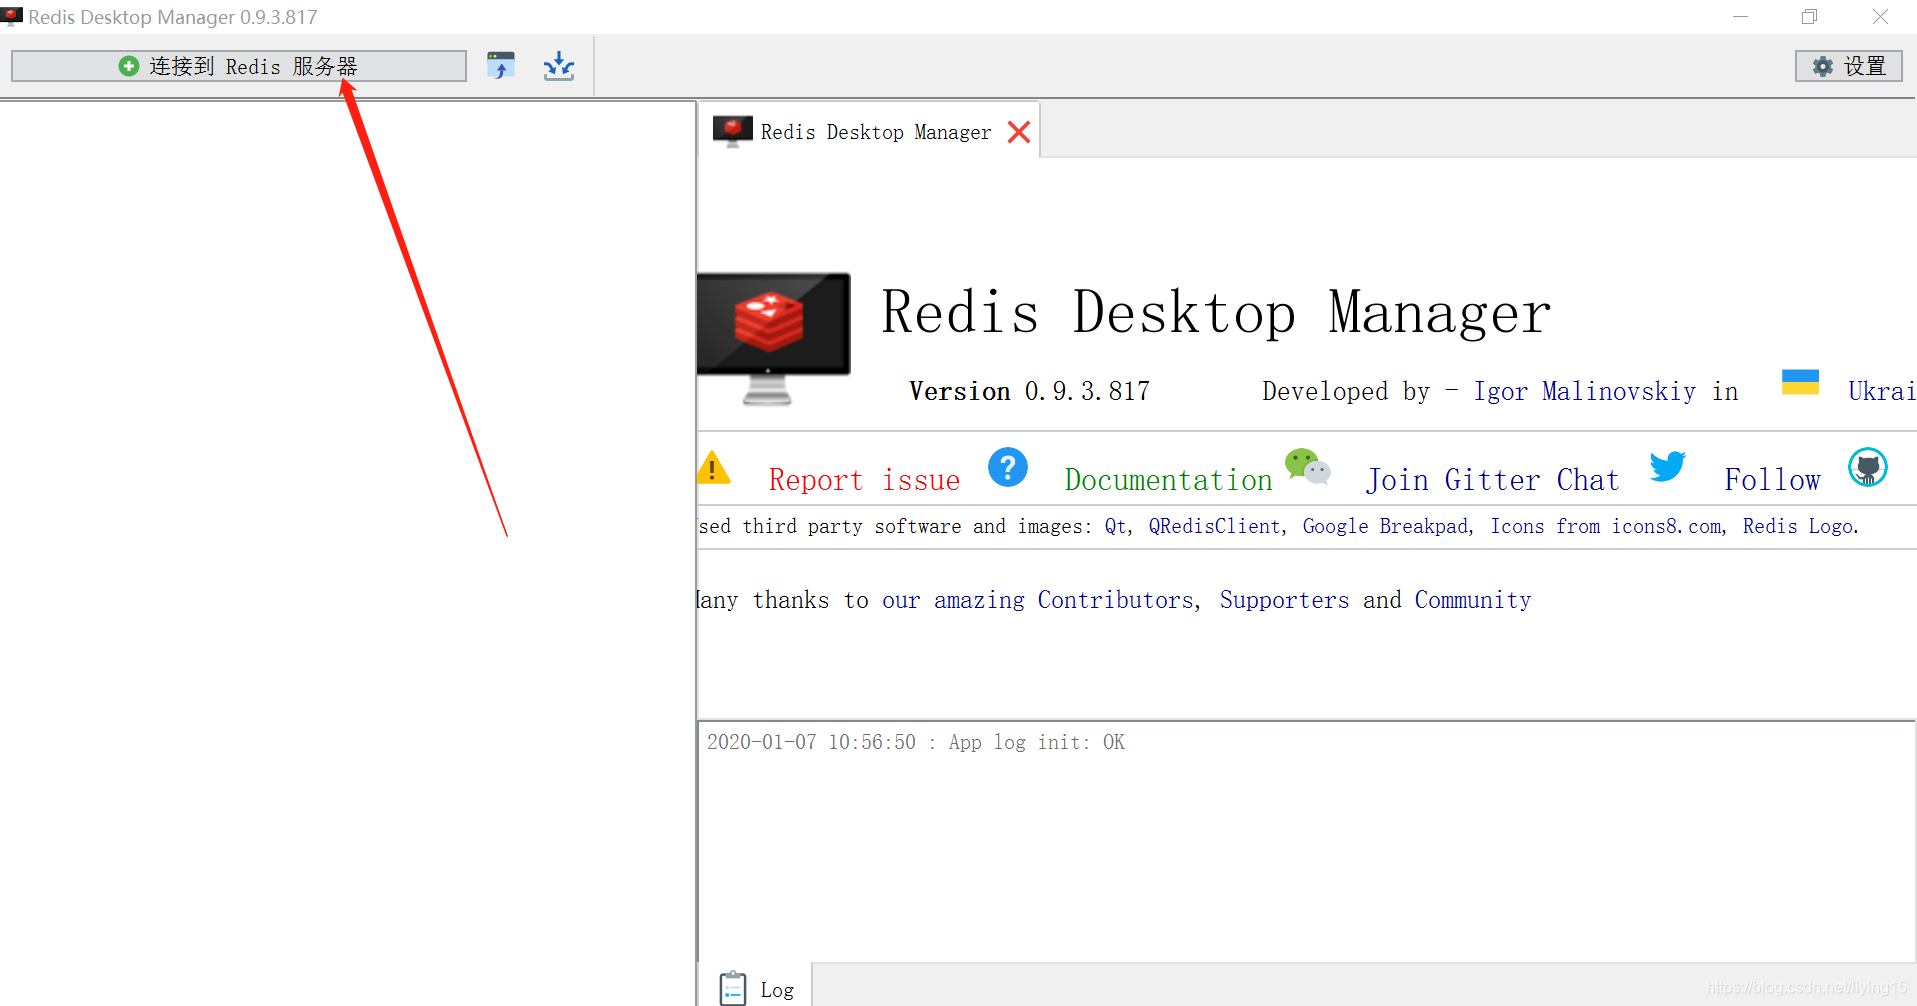Click the Redis icon in the tab
The height and width of the screenshot is (1006, 1917).
733,131
